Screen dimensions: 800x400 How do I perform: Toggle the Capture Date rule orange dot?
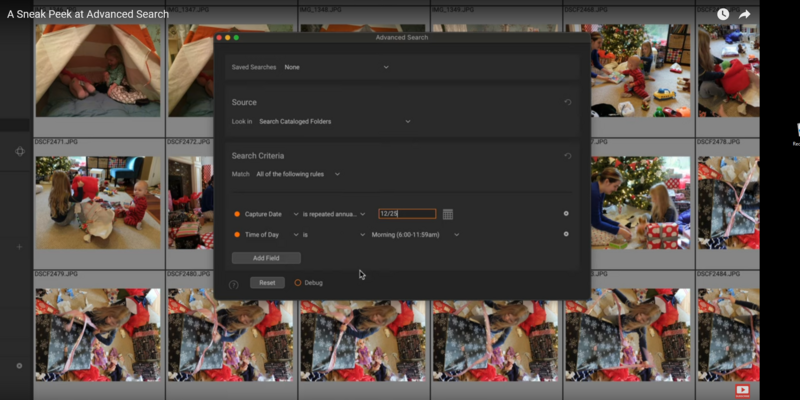tap(237, 214)
